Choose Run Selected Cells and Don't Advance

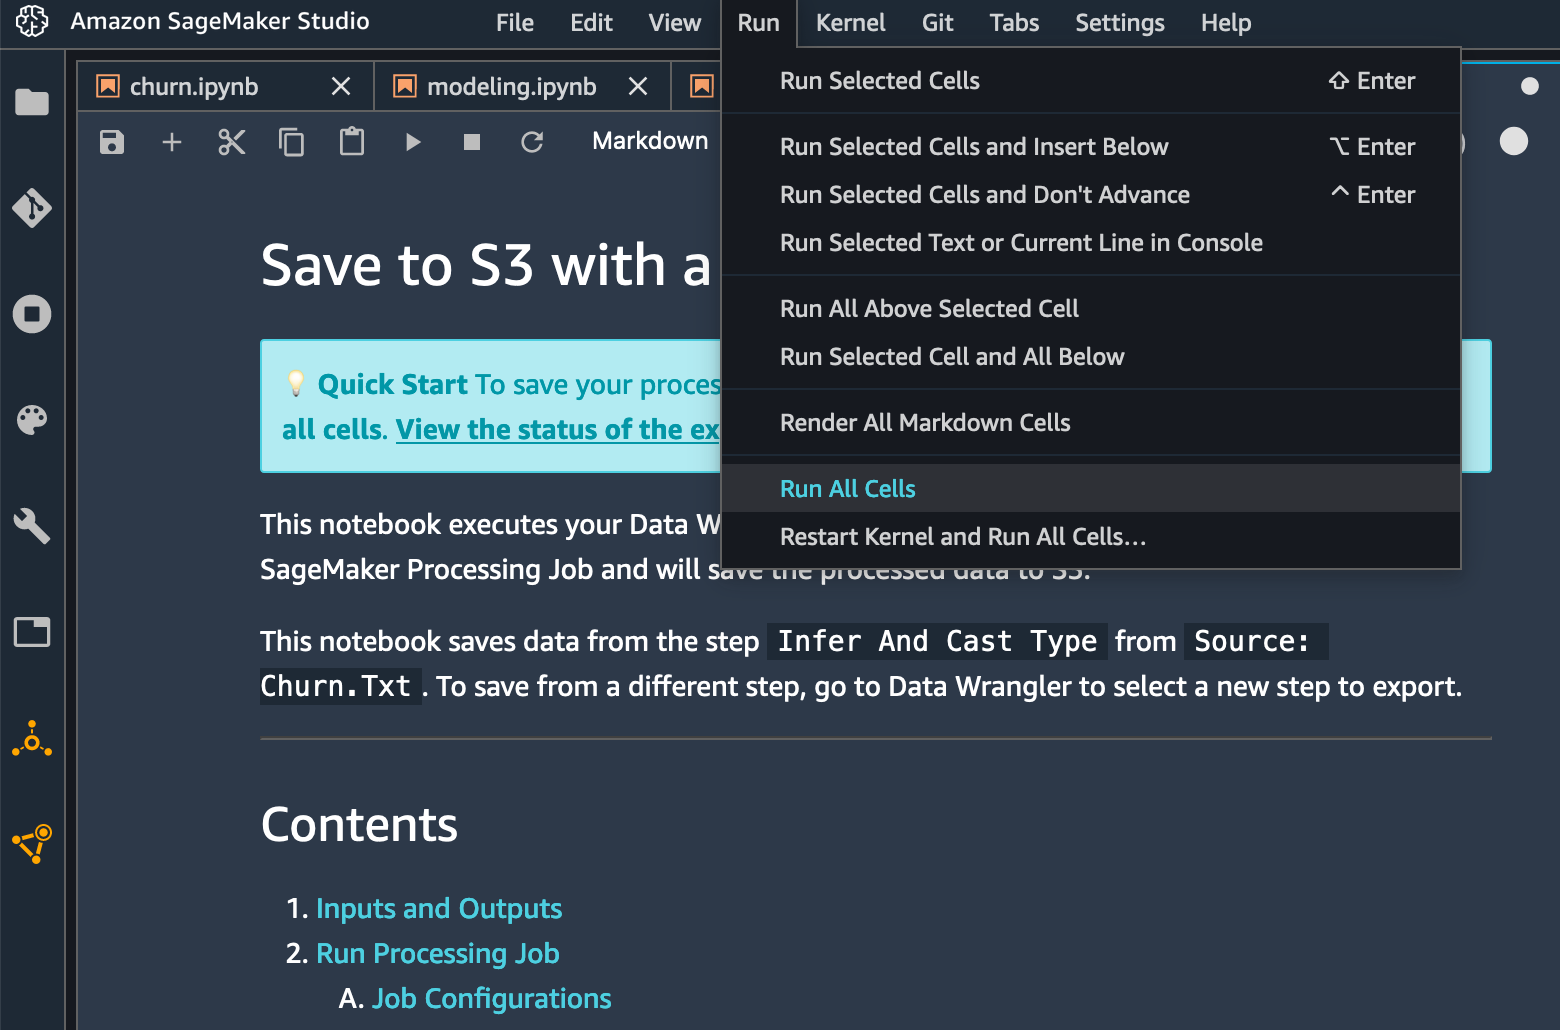[1091, 195]
